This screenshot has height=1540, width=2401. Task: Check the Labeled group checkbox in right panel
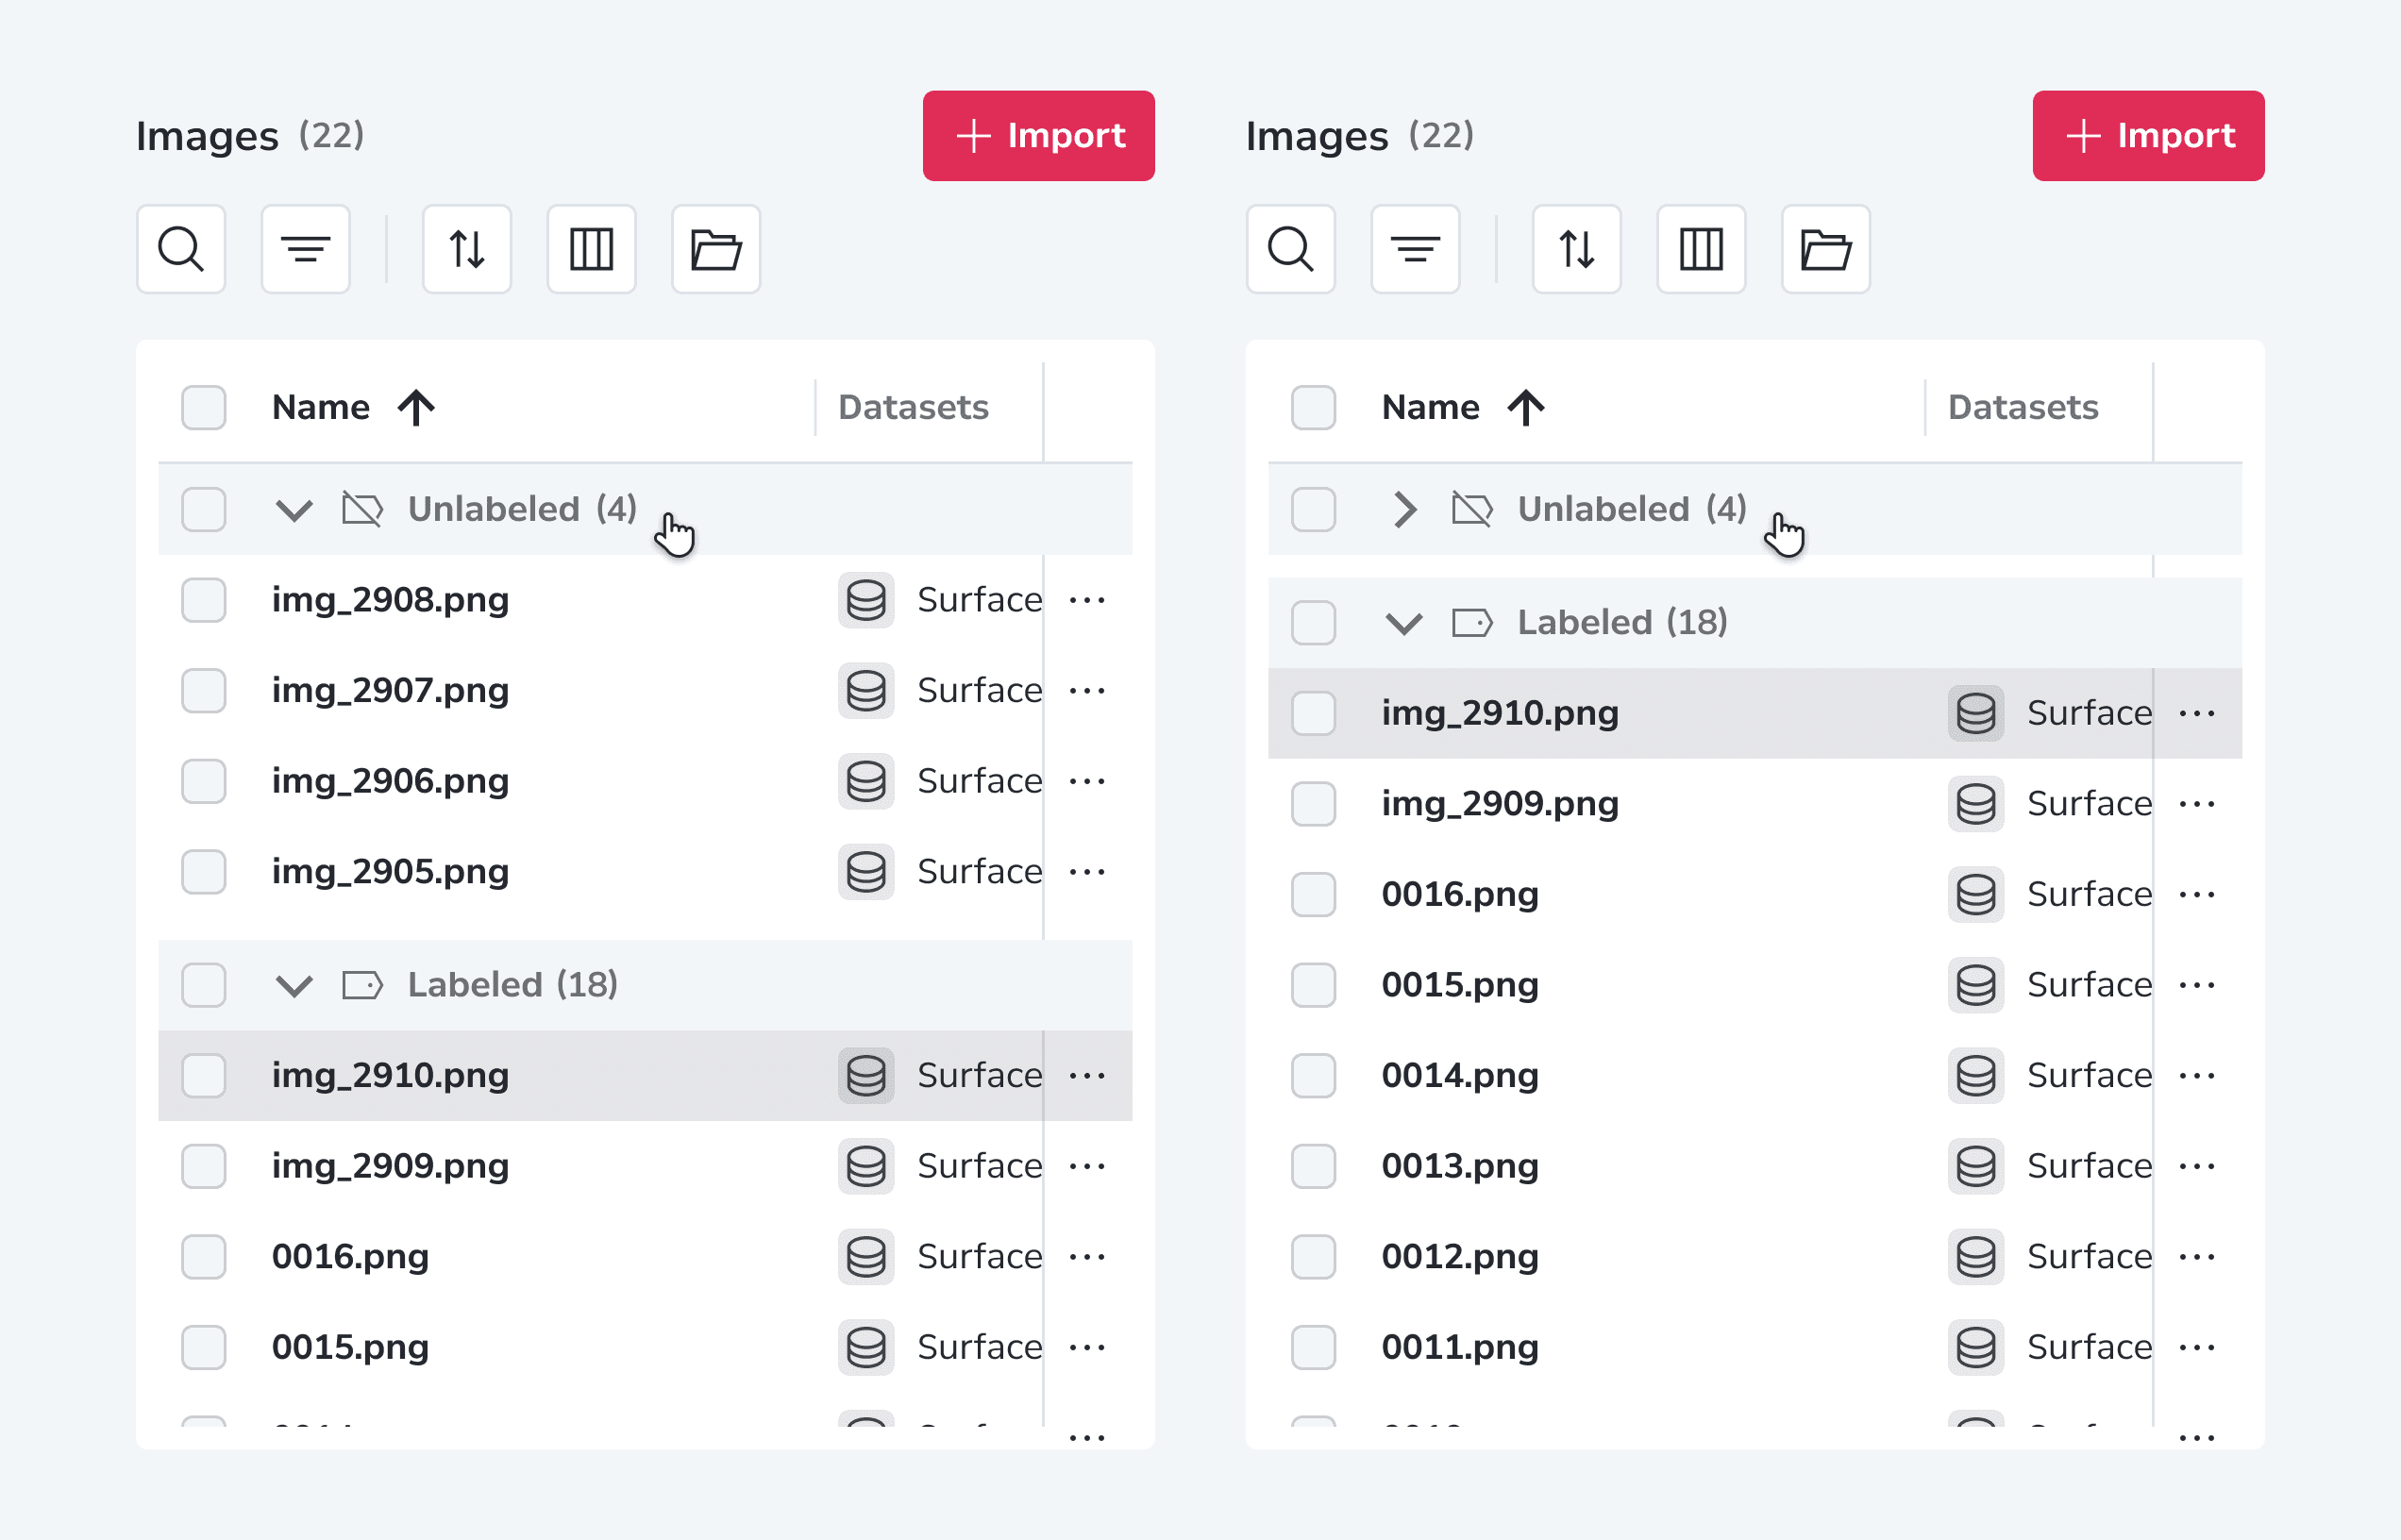pyautogui.click(x=1314, y=623)
